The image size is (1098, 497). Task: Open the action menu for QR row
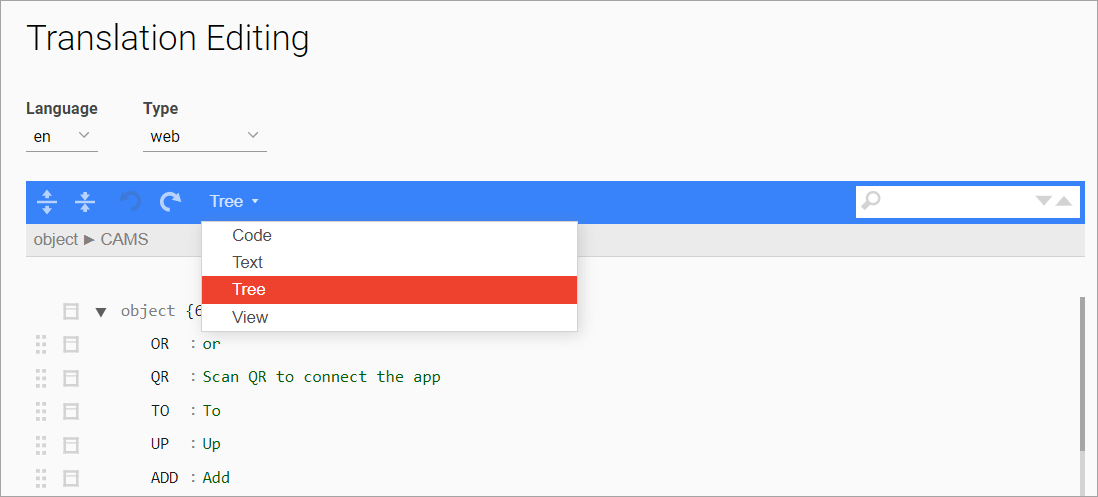coord(71,378)
